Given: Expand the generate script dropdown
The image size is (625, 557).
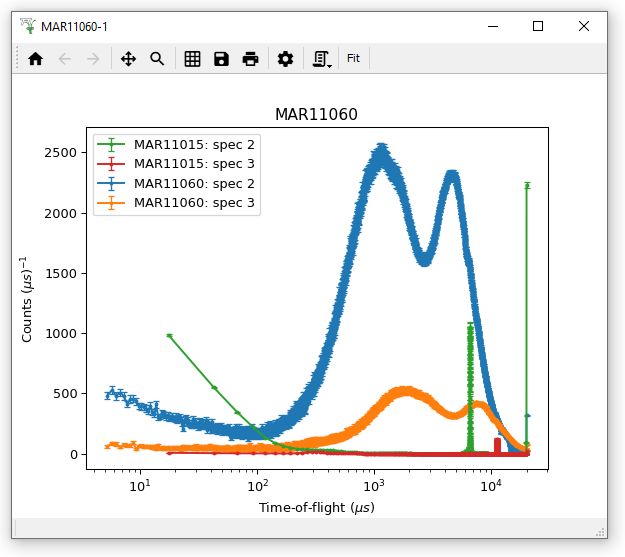Looking at the screenshot, I should coord(322,60).
